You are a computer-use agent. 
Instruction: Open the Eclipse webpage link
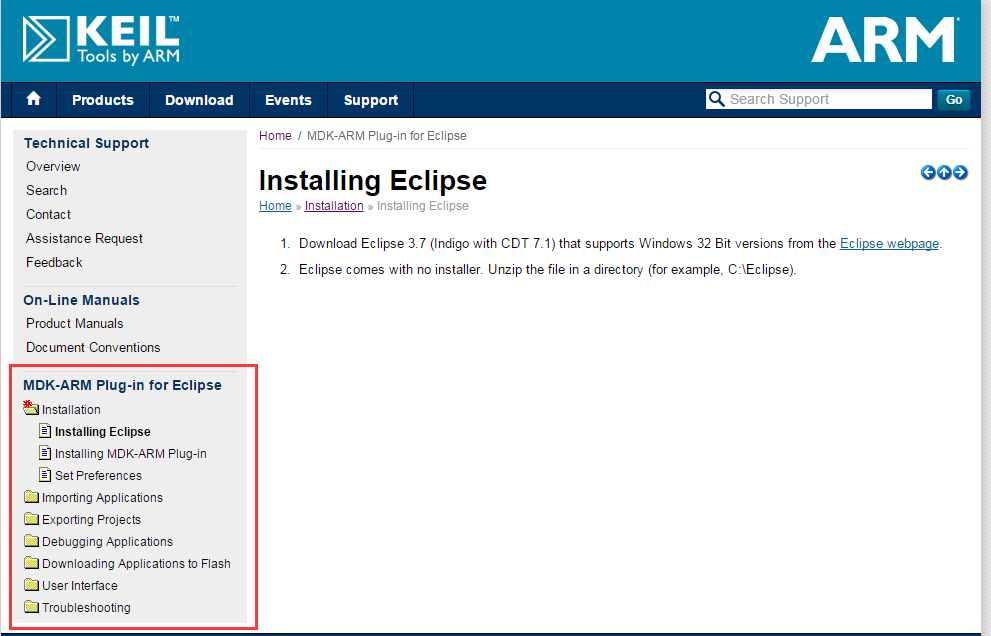[x=889, y=243]
